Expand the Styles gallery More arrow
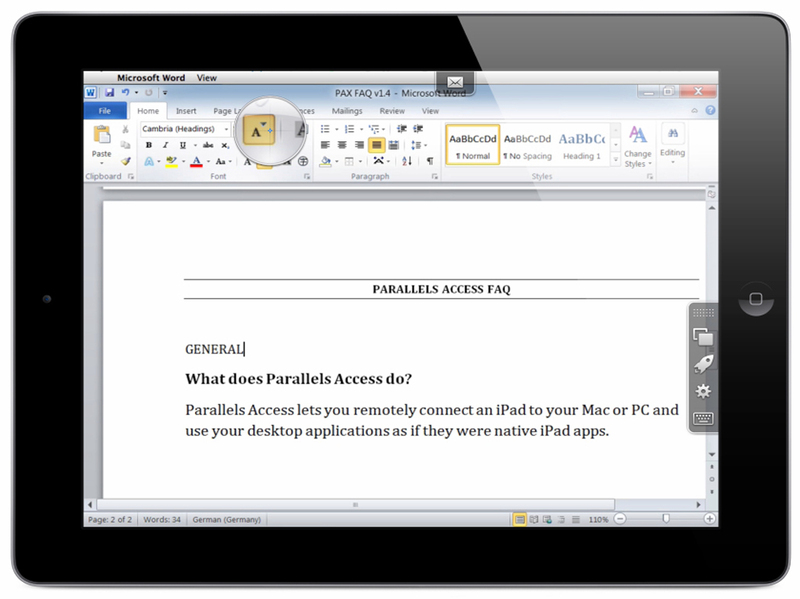The height and width of the screenshot is (599, 800). [616, 160]
